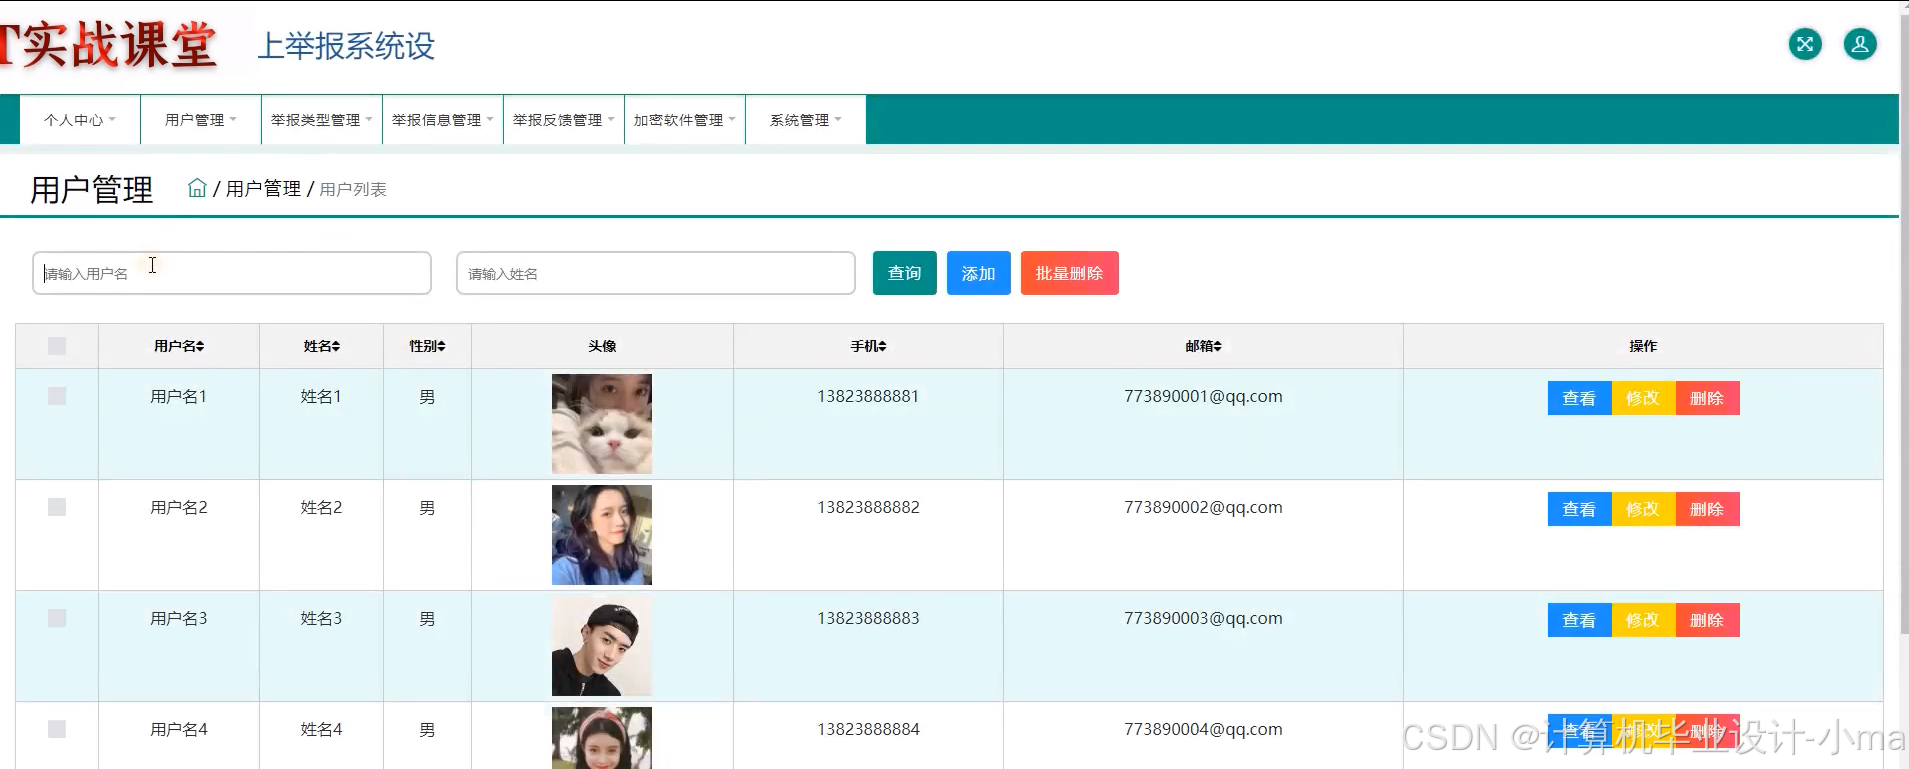The height and width of the screenshot is (769, 1909).
Task: Delete 用户名3 using 删除 button
Action: [x=1708, y=620]
